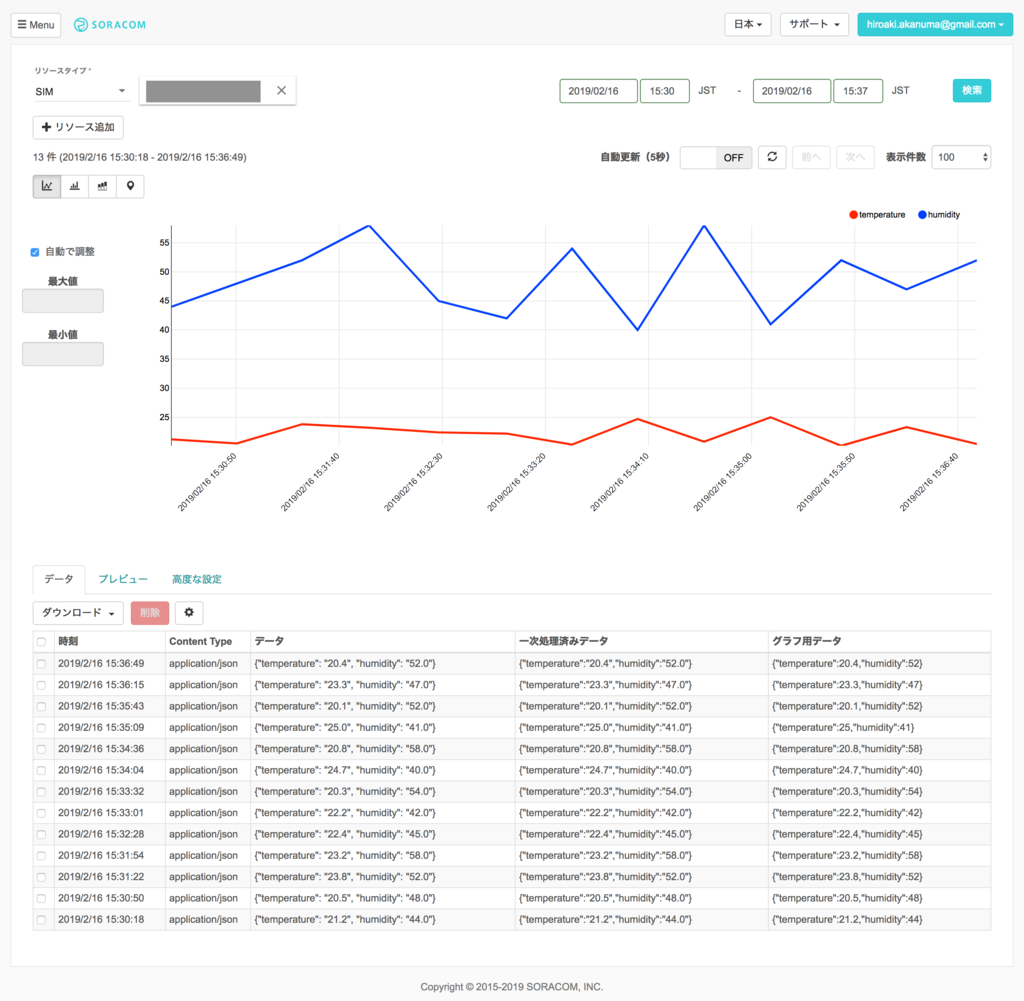
Task: Switch to the データ tab
Action: (59, 579)
